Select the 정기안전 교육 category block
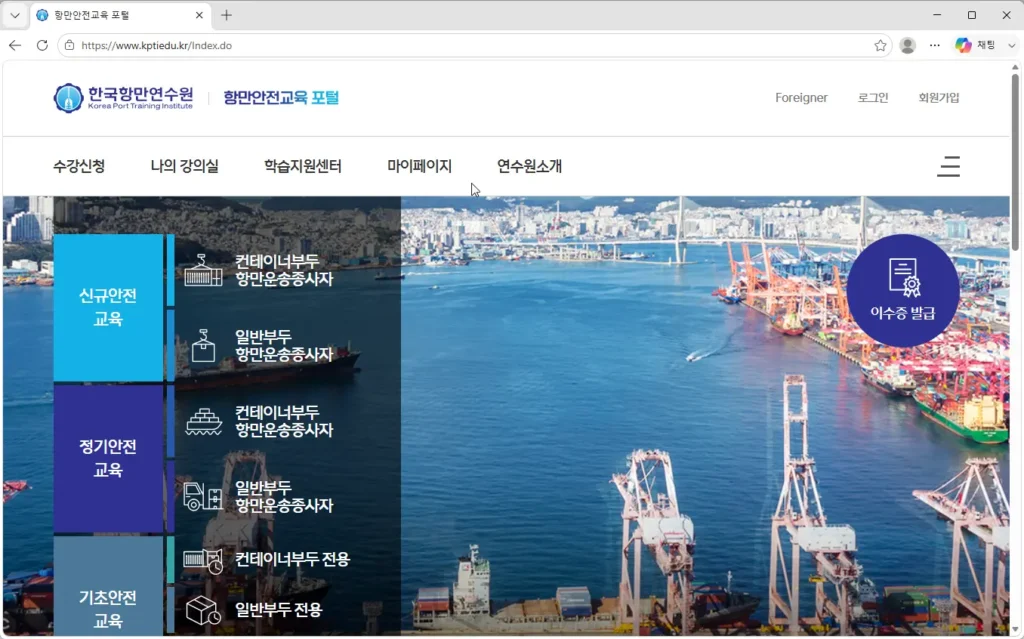The image size is (1024, 639). coord(108,458)
